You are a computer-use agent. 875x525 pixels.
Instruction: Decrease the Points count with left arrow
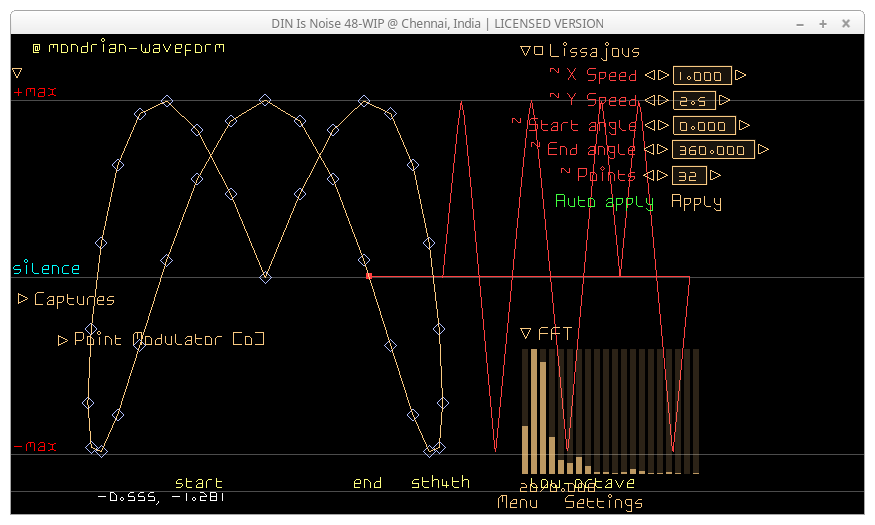click(648, 176)
